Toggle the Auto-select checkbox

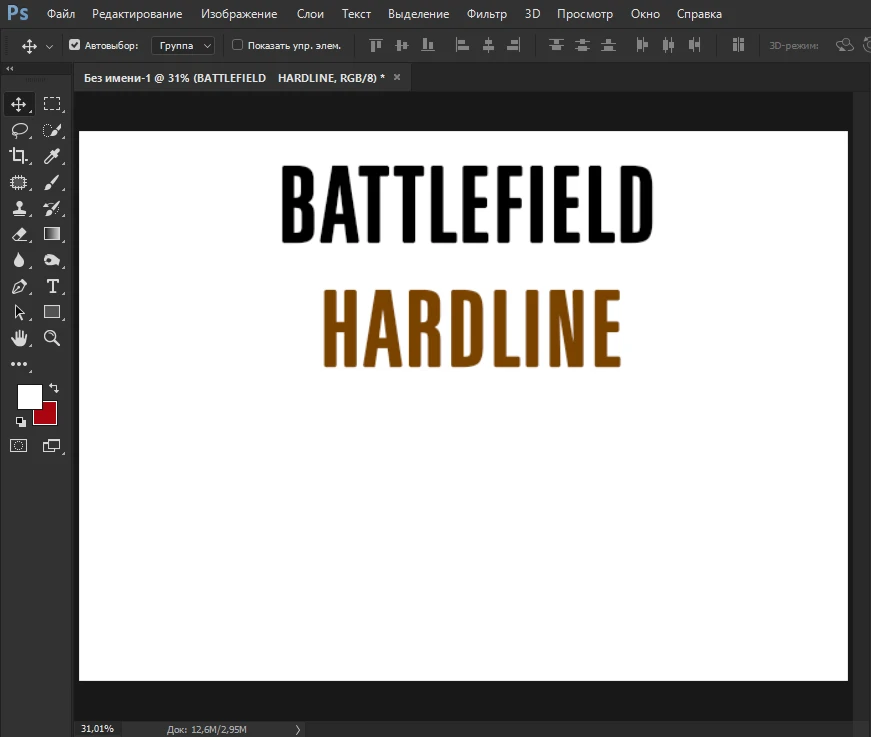point(74,44)
